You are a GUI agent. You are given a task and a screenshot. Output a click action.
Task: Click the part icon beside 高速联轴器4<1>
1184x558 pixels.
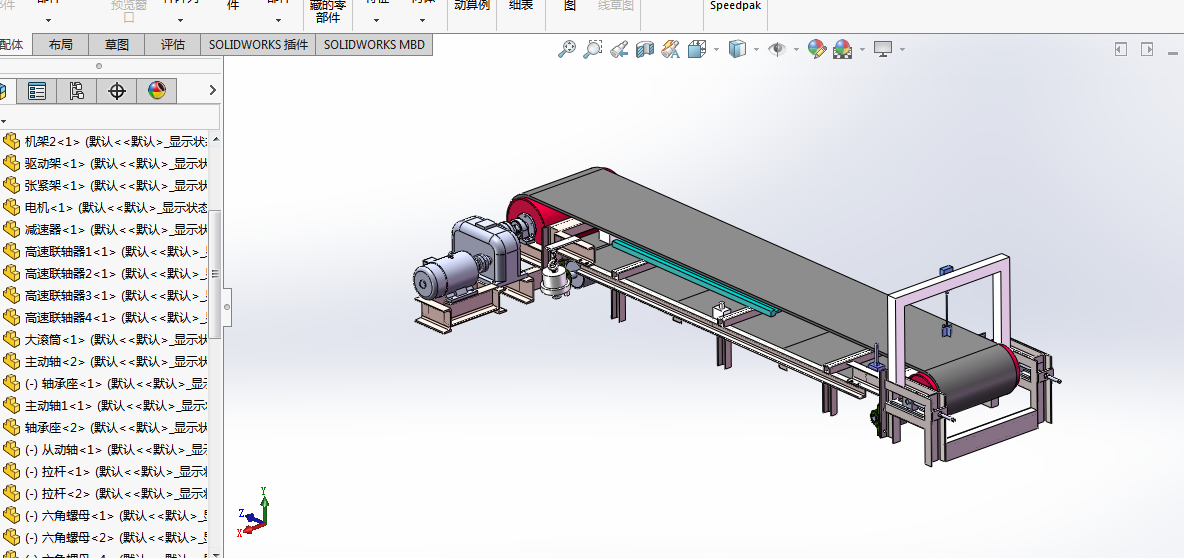click(11, 317)
